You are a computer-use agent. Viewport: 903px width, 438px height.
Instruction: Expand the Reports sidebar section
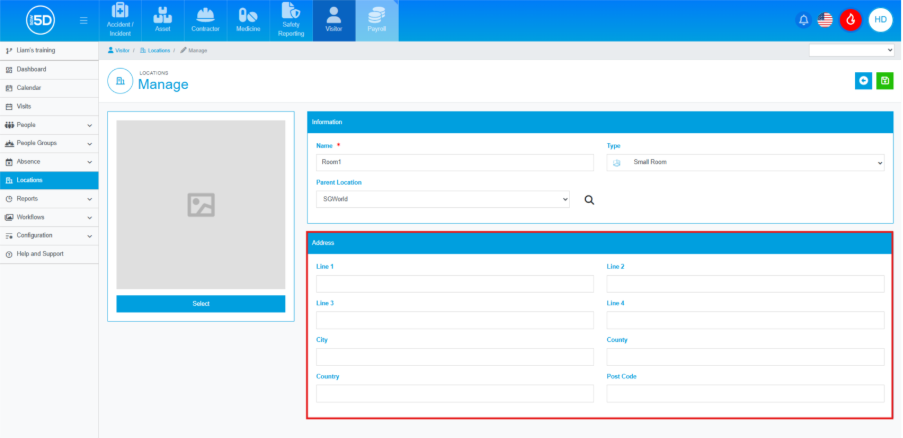(49, 199)
